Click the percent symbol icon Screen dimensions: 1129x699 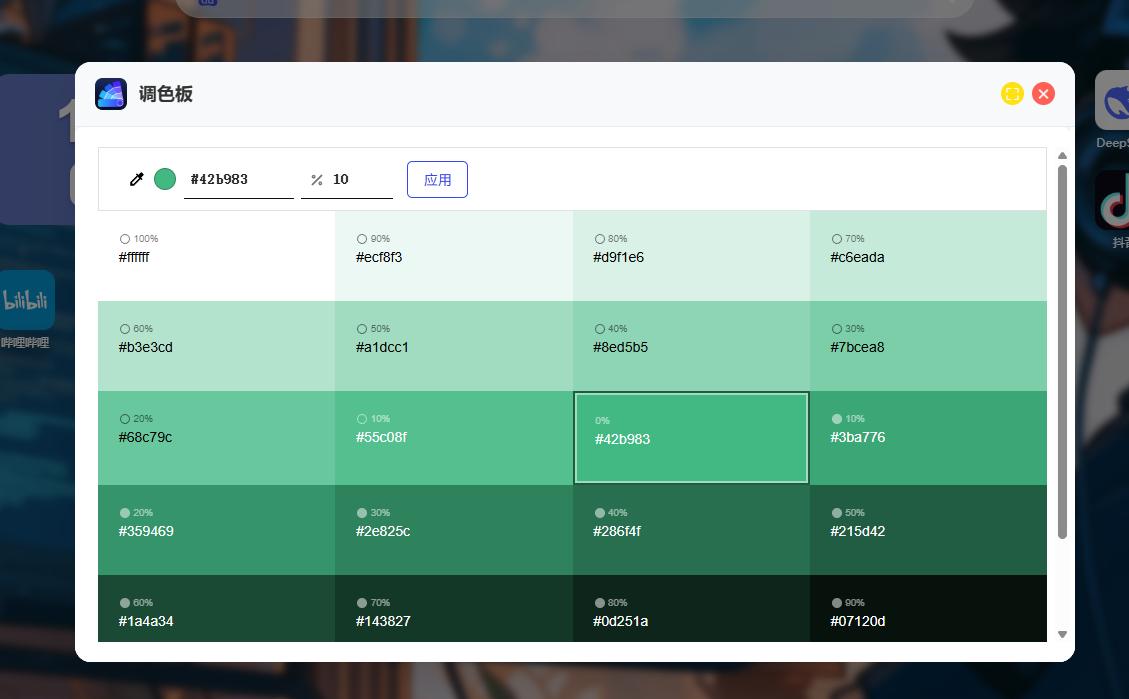click(317, 180)
